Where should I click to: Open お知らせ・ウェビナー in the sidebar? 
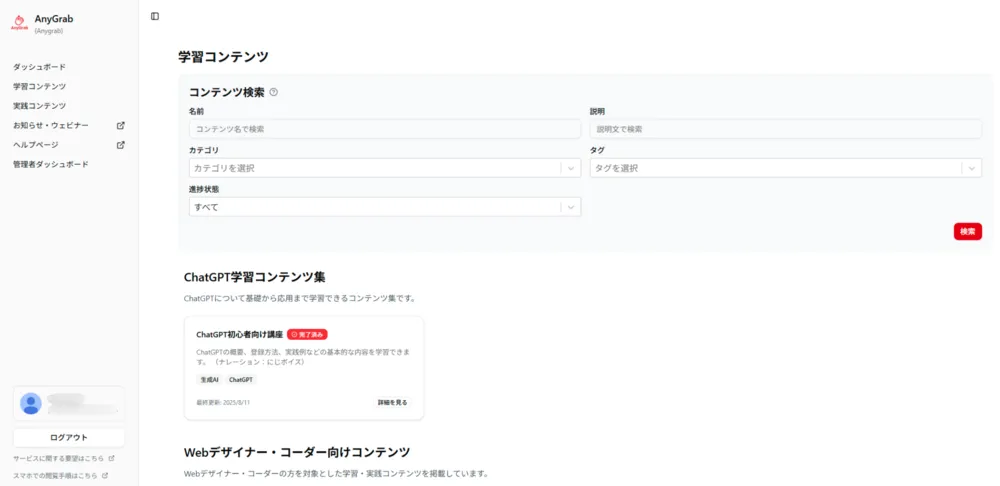(x=51, y=126)
